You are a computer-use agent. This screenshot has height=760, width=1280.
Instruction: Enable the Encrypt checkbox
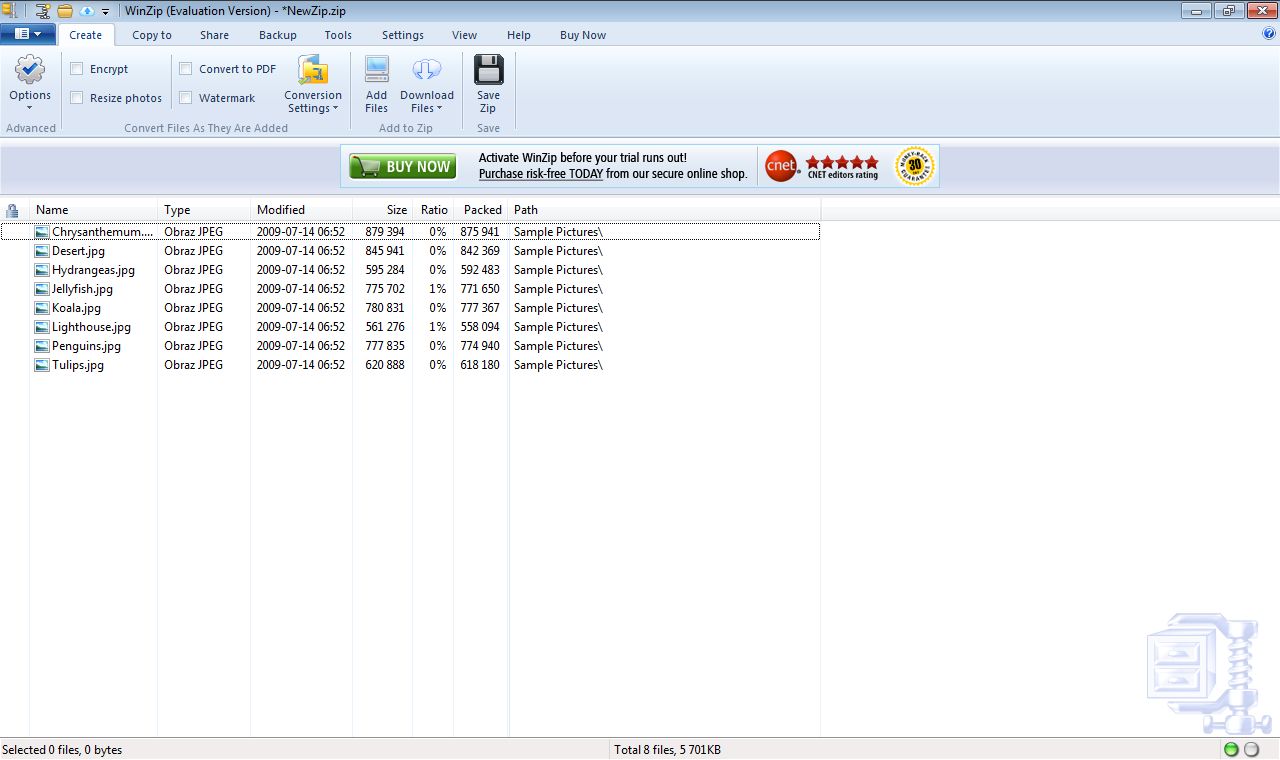point(77,69)
